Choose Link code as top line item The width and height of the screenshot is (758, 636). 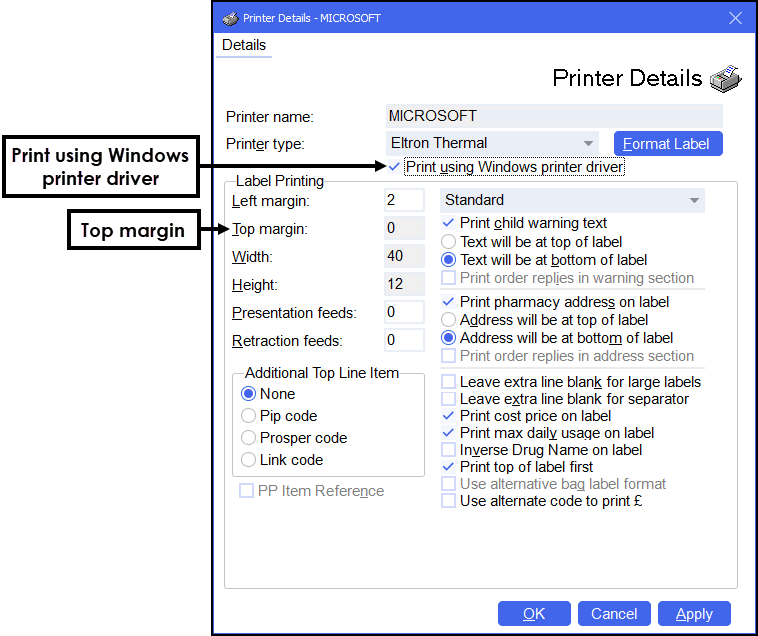pyautogui.click(x=249, y=460)
